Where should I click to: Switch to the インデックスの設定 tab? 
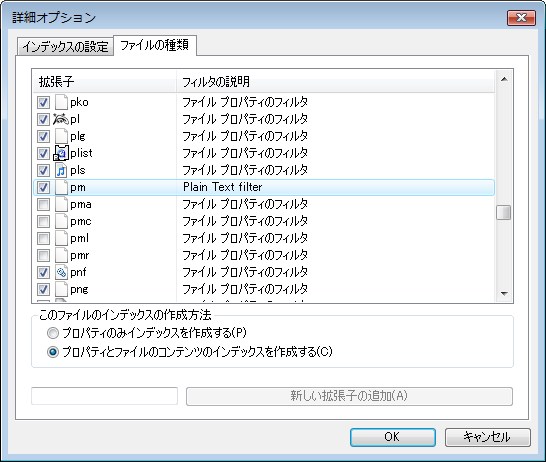65,46
